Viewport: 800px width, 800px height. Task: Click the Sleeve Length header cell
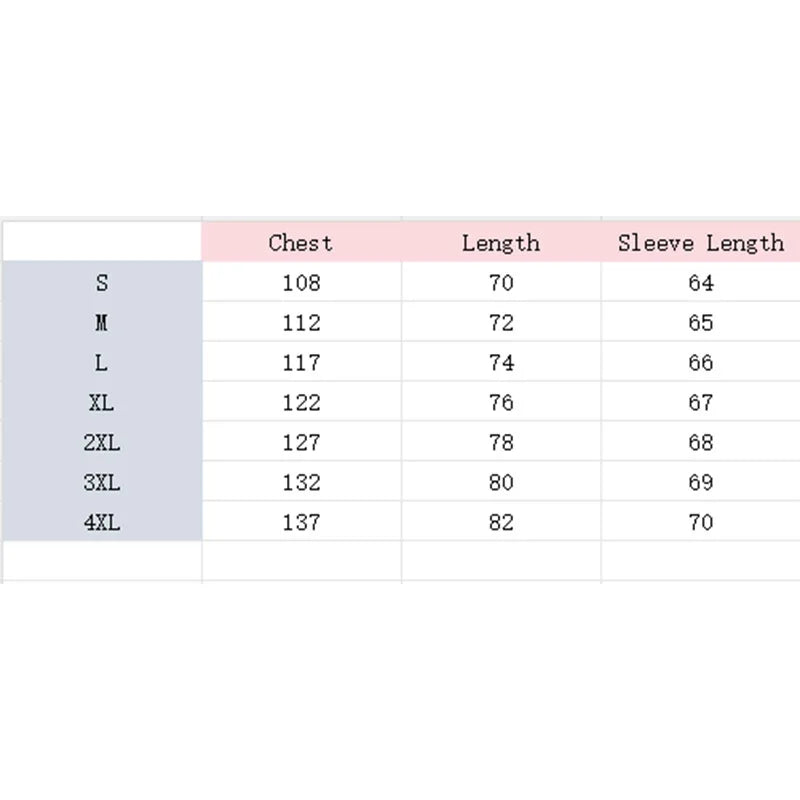(x=700, y=242)
